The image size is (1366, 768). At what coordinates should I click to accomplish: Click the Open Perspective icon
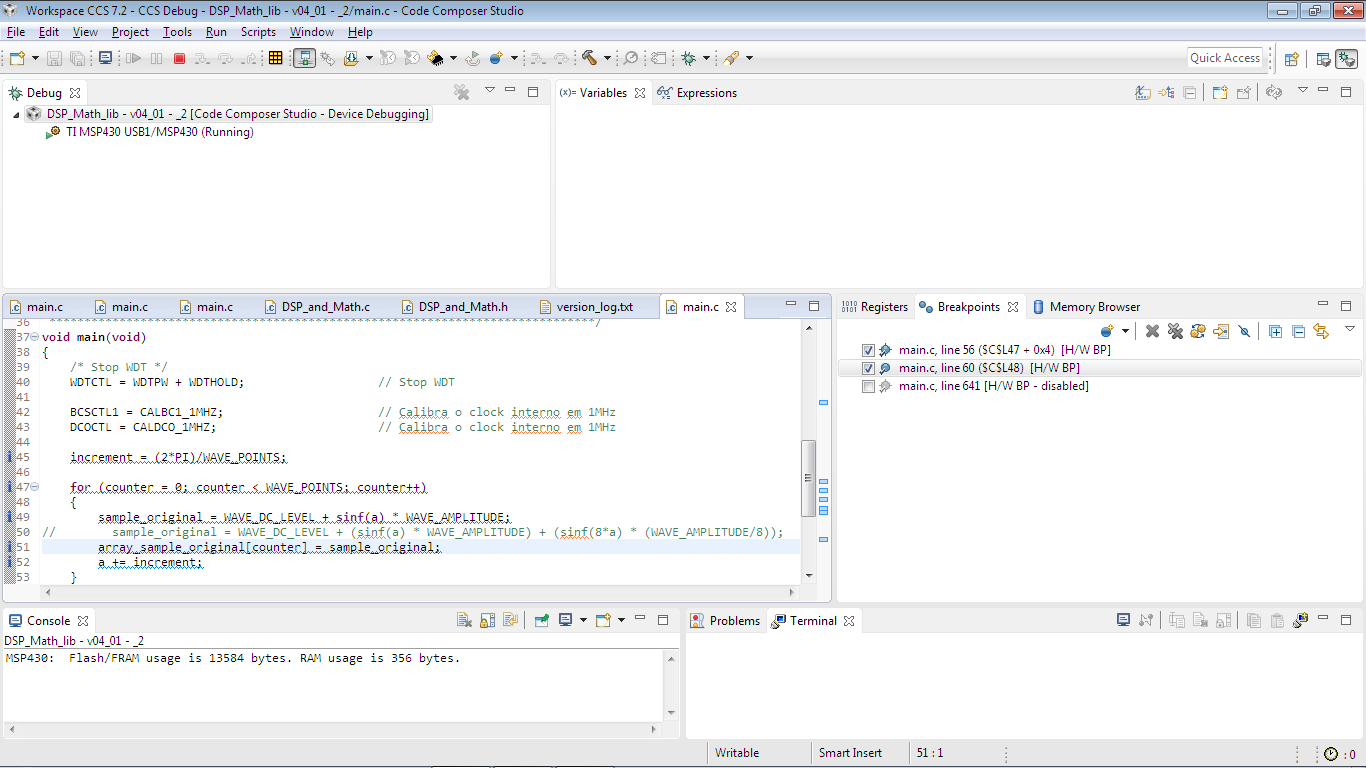pyautogui.click(x=1291, y=58)
